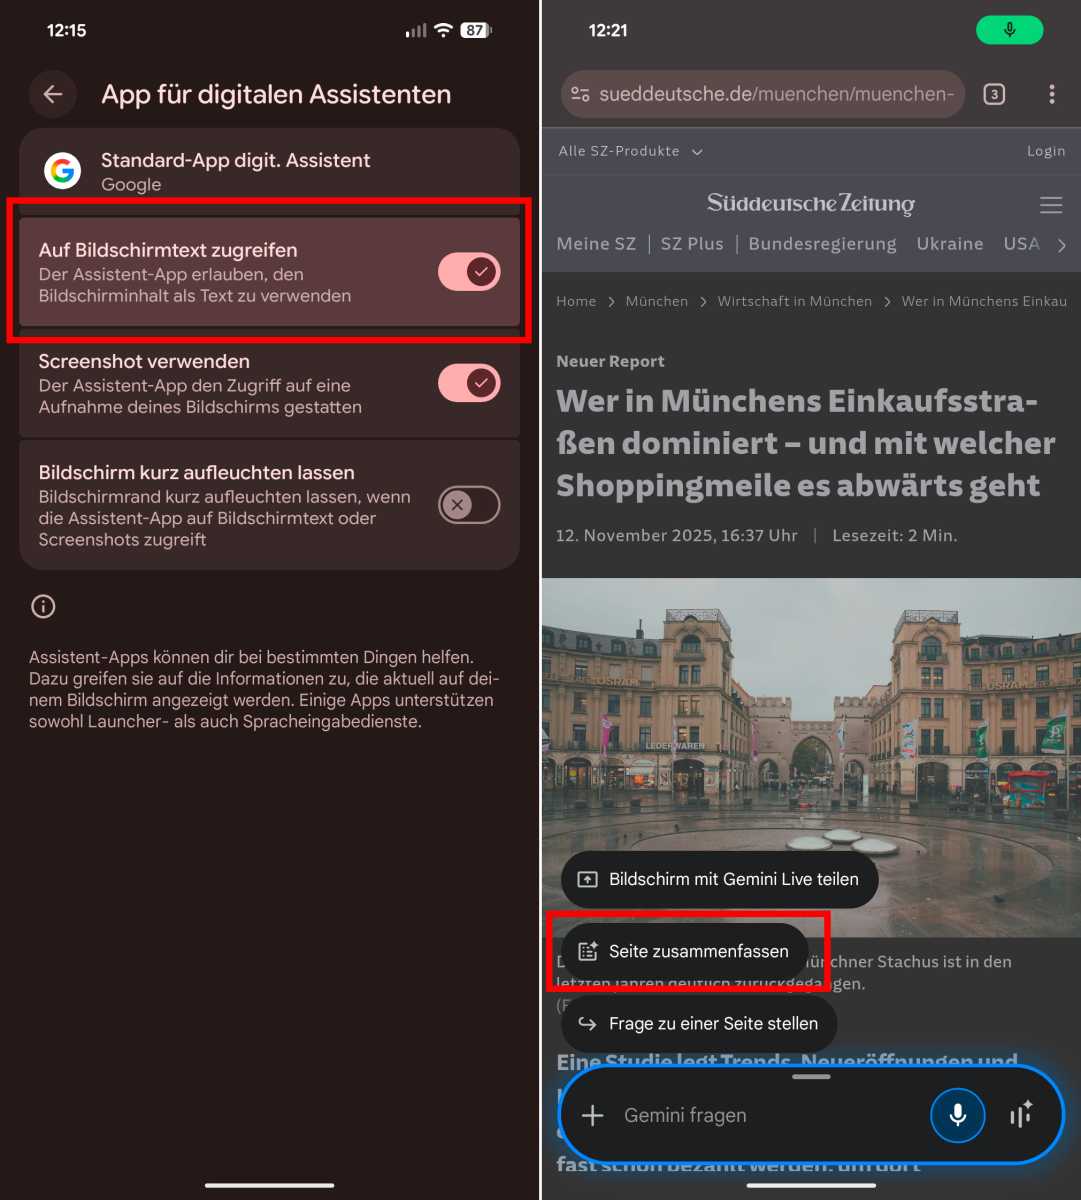Viewport: 1081px width, 1200px height.
Task: Toggle Screenshot verwenden switch
Action: tap(469, 383)
